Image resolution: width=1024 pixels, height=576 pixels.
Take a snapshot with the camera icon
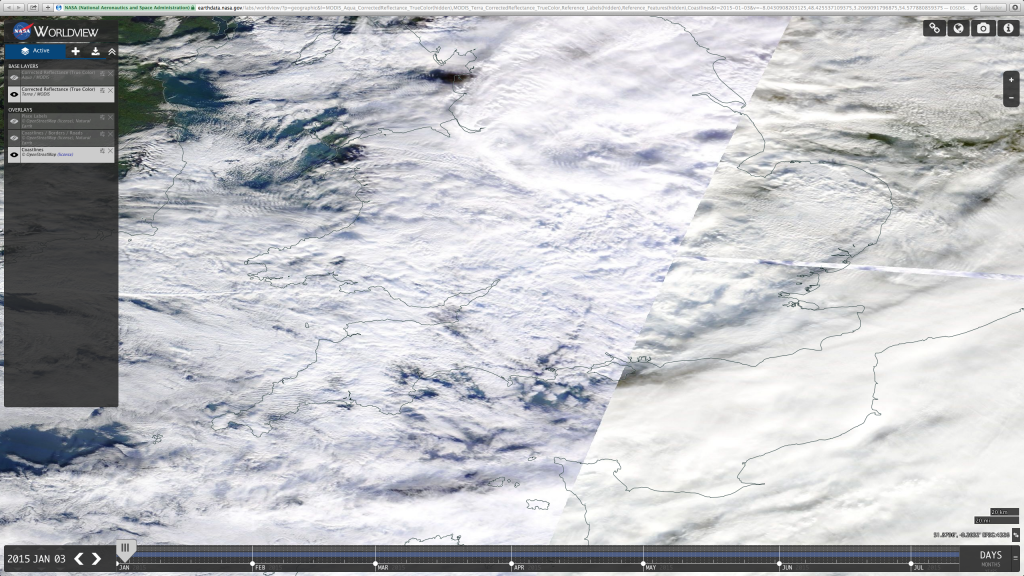pyautogui.click(x=984, y=28)
